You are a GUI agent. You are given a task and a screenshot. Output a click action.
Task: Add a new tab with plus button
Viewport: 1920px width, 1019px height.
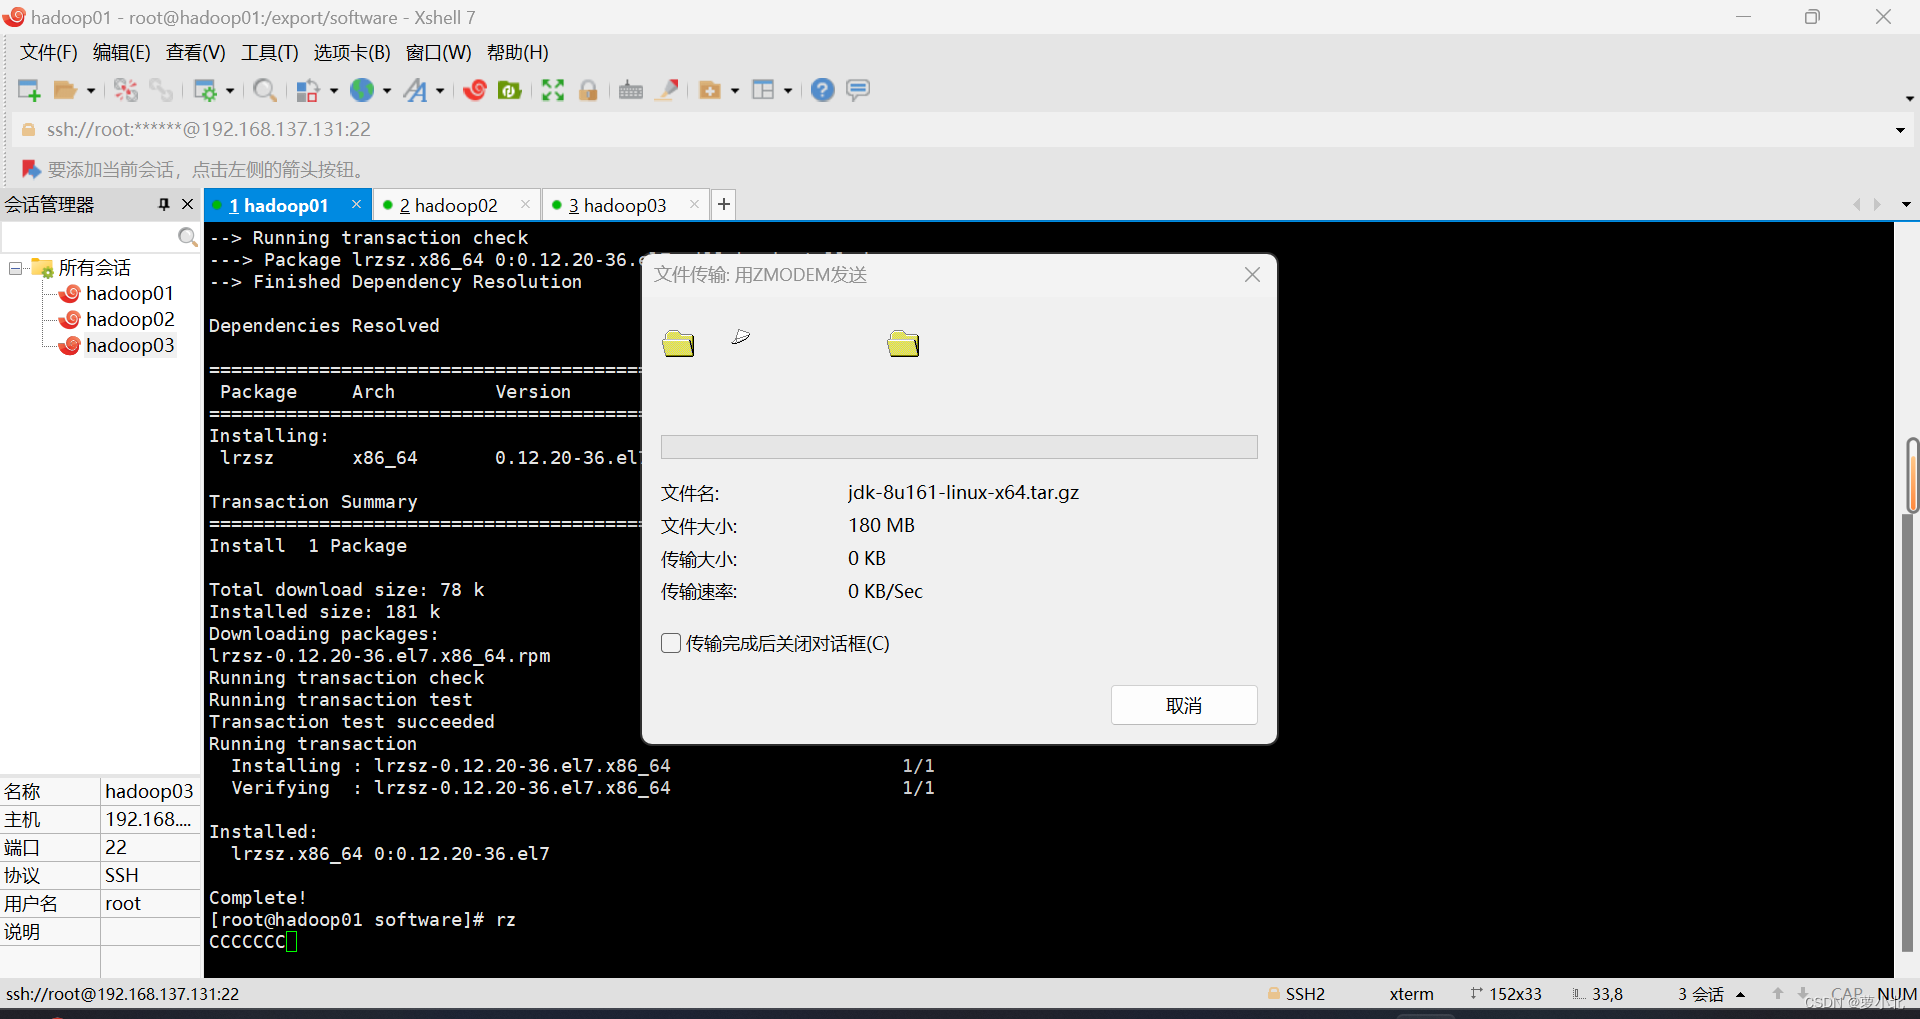pyautogui.click(x=724, y=204)
